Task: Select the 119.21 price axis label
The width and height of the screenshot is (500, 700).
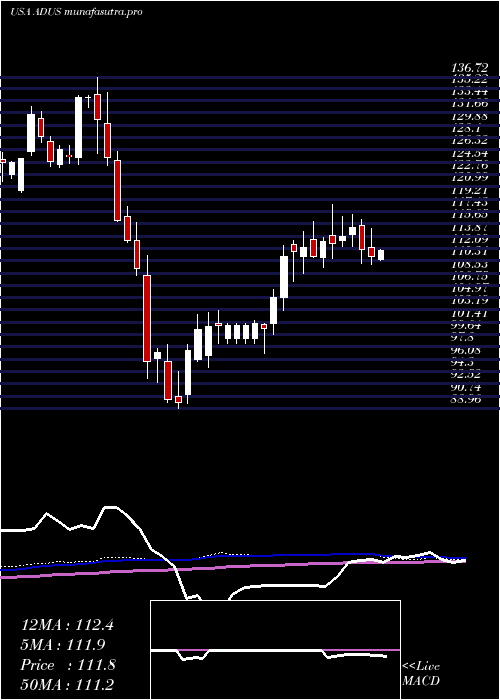Action: click(x=469, y=191)
